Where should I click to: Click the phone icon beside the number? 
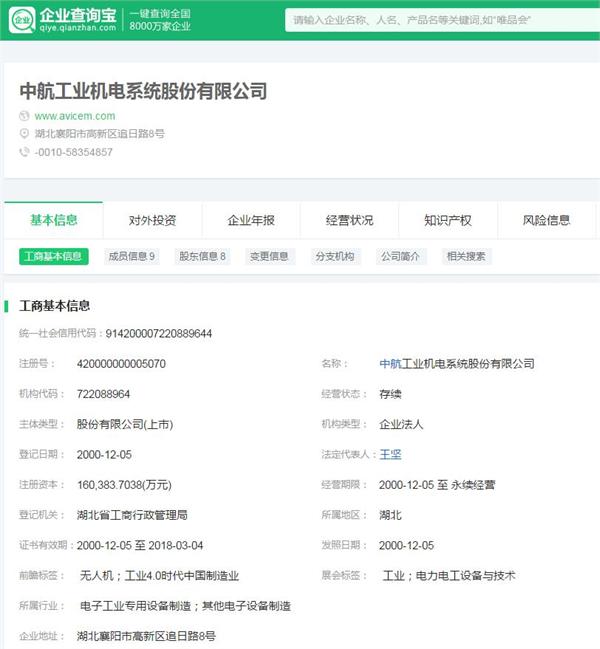(x=24, y=152)
